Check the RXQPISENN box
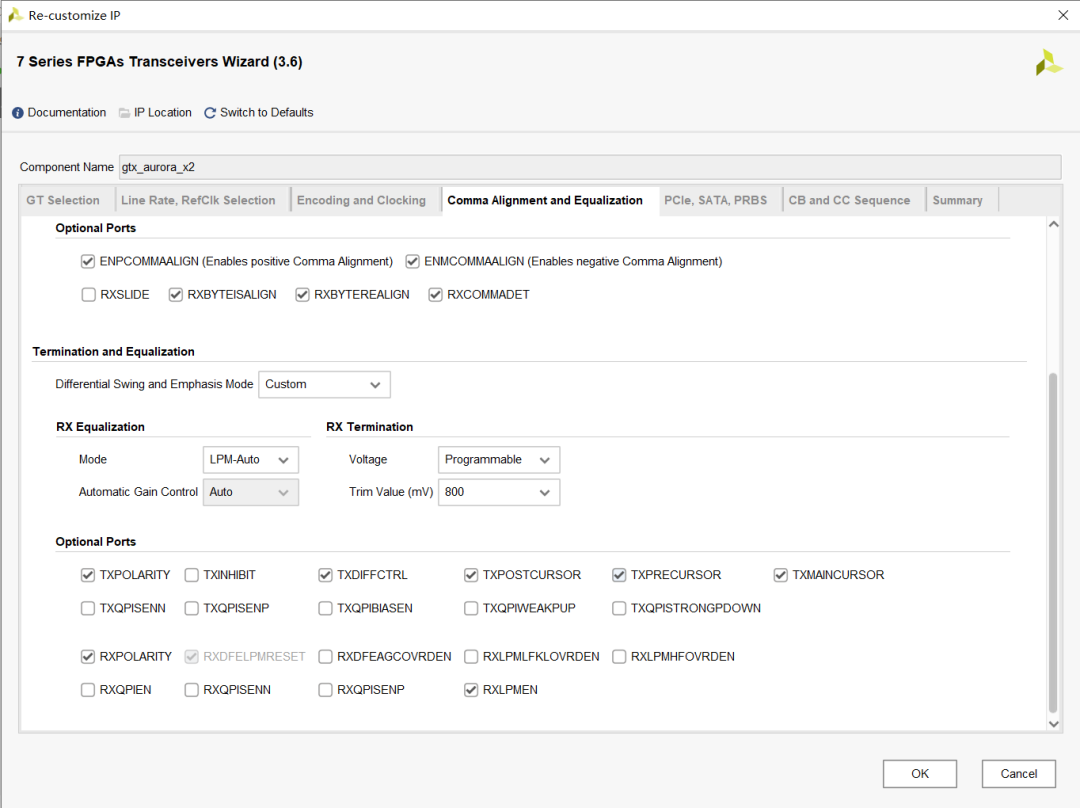The height and width of the screenshot is (808, 1080). click(191, 690)
